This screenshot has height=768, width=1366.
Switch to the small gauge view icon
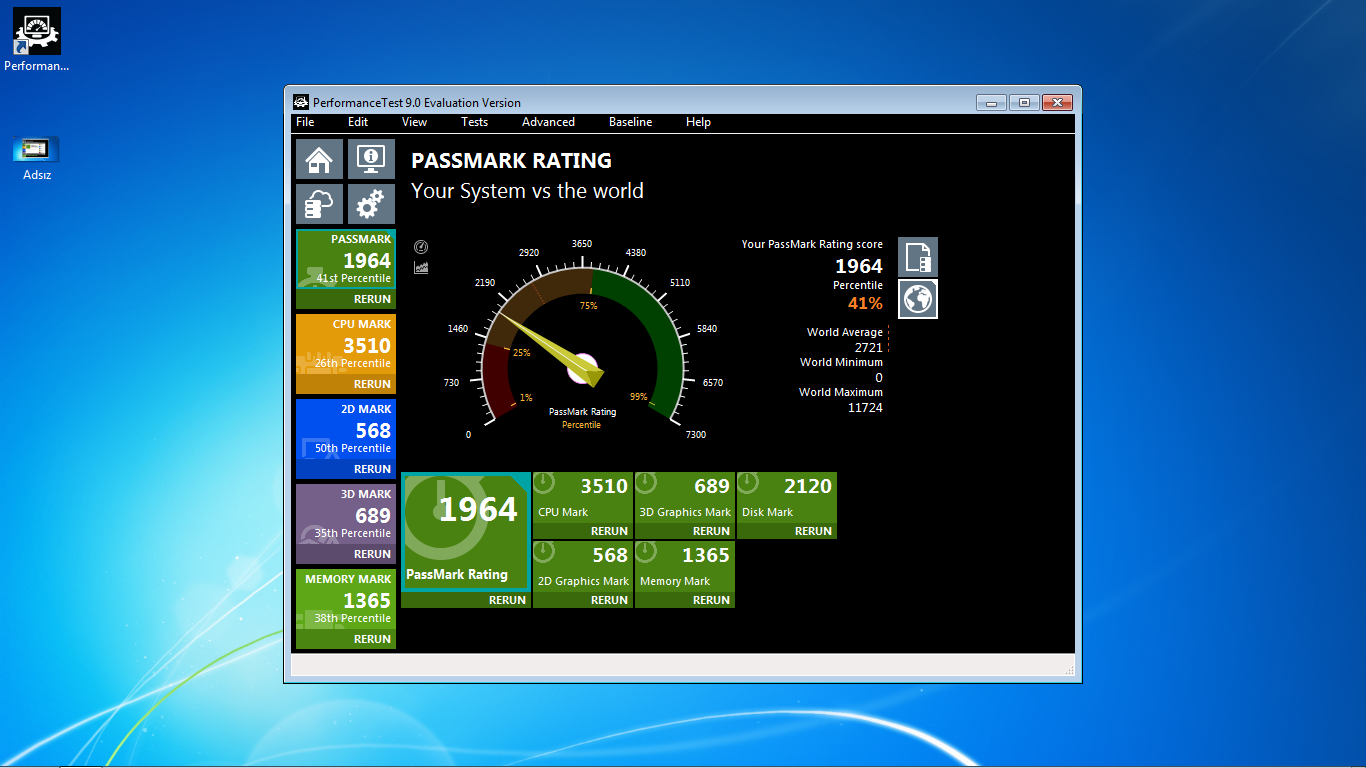pyautogui.click(x=421, y=247)
